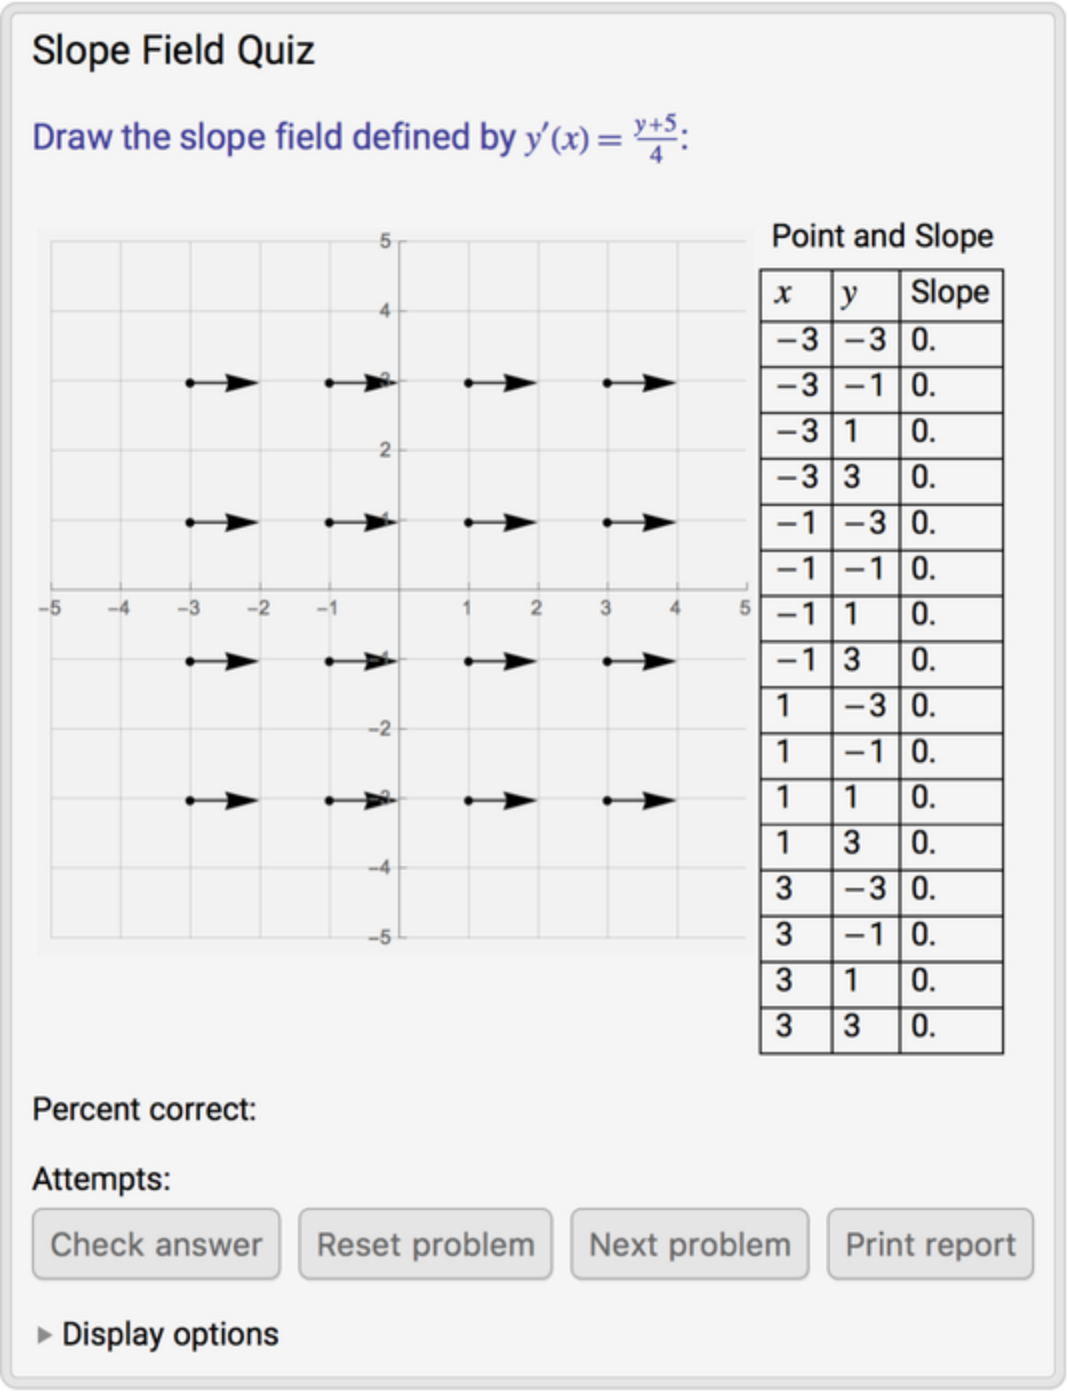
Task: Select the arrow at point (-3, 1)
Action: click(223, 522)
